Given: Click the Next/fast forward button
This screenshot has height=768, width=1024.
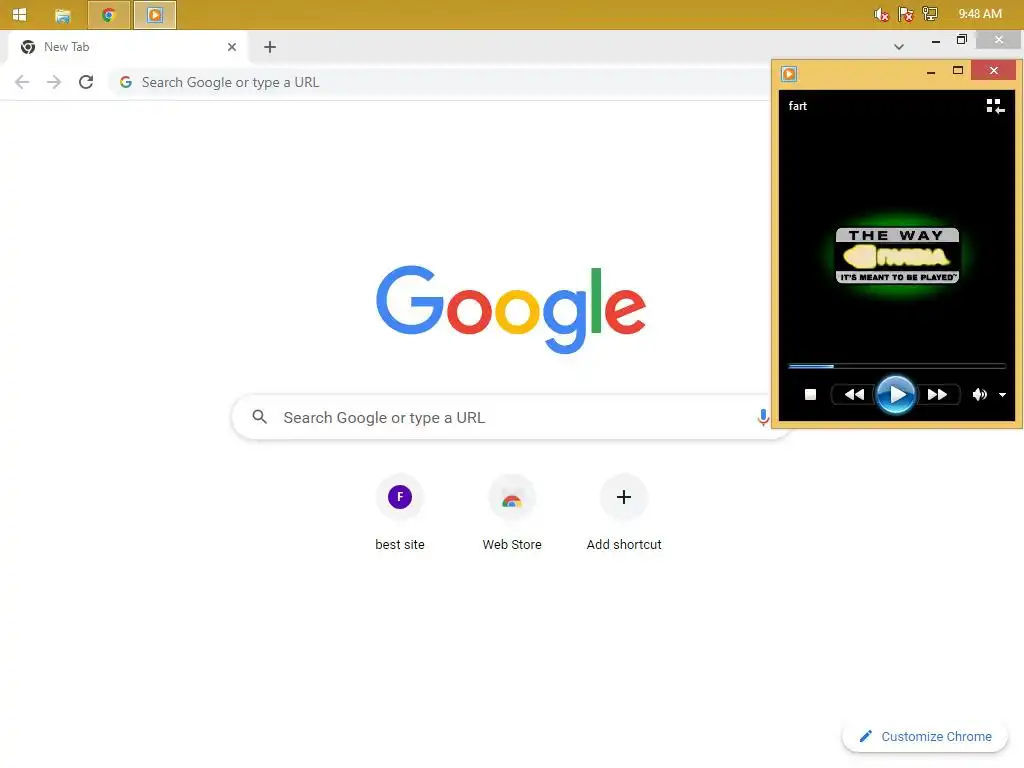Looking at the screenshot, I should [x=937, y=394].
